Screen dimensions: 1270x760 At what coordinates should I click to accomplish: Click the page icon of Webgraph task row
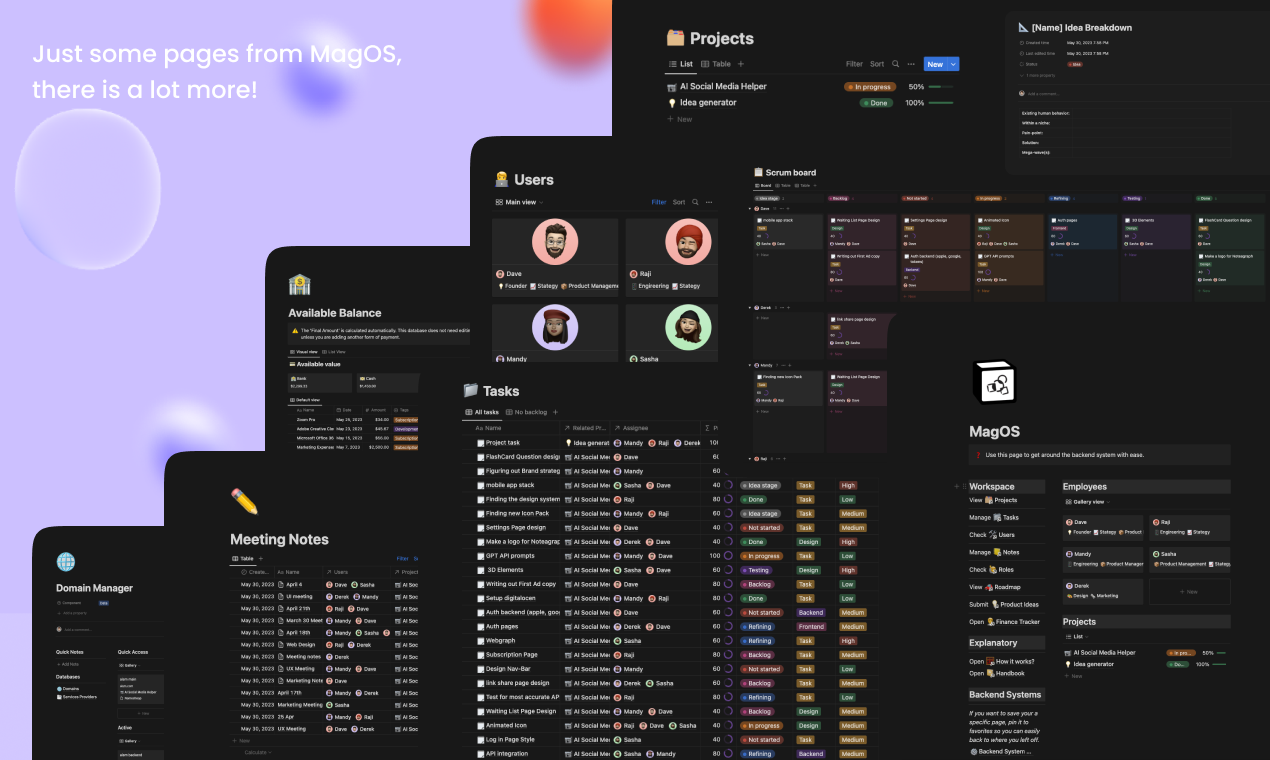[480, 641]
